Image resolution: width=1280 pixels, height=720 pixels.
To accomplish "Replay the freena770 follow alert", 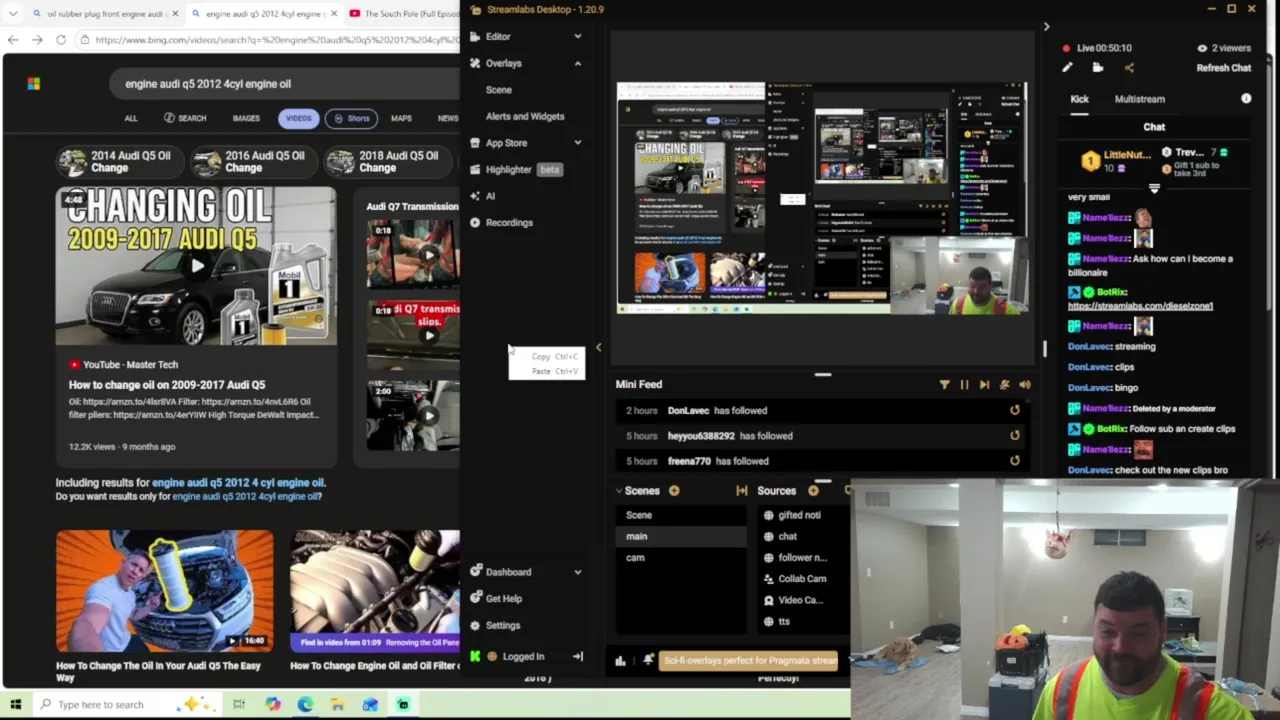I will click(x=1015, y=461).
